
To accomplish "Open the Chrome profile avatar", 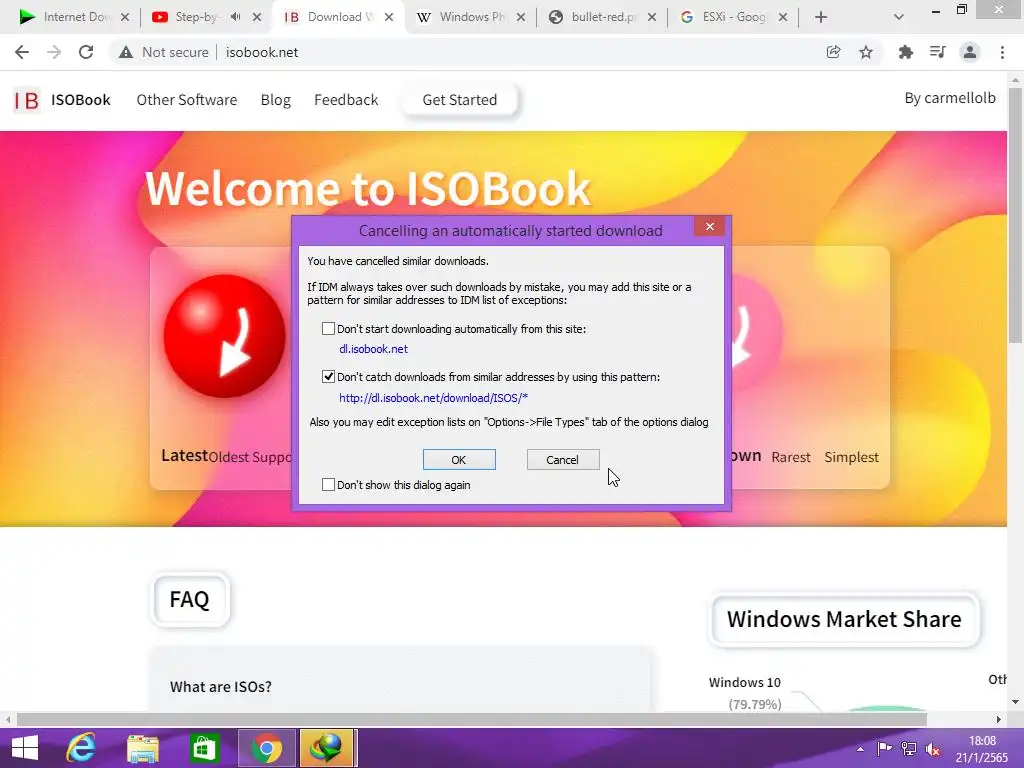I will (x=970, y=52).
